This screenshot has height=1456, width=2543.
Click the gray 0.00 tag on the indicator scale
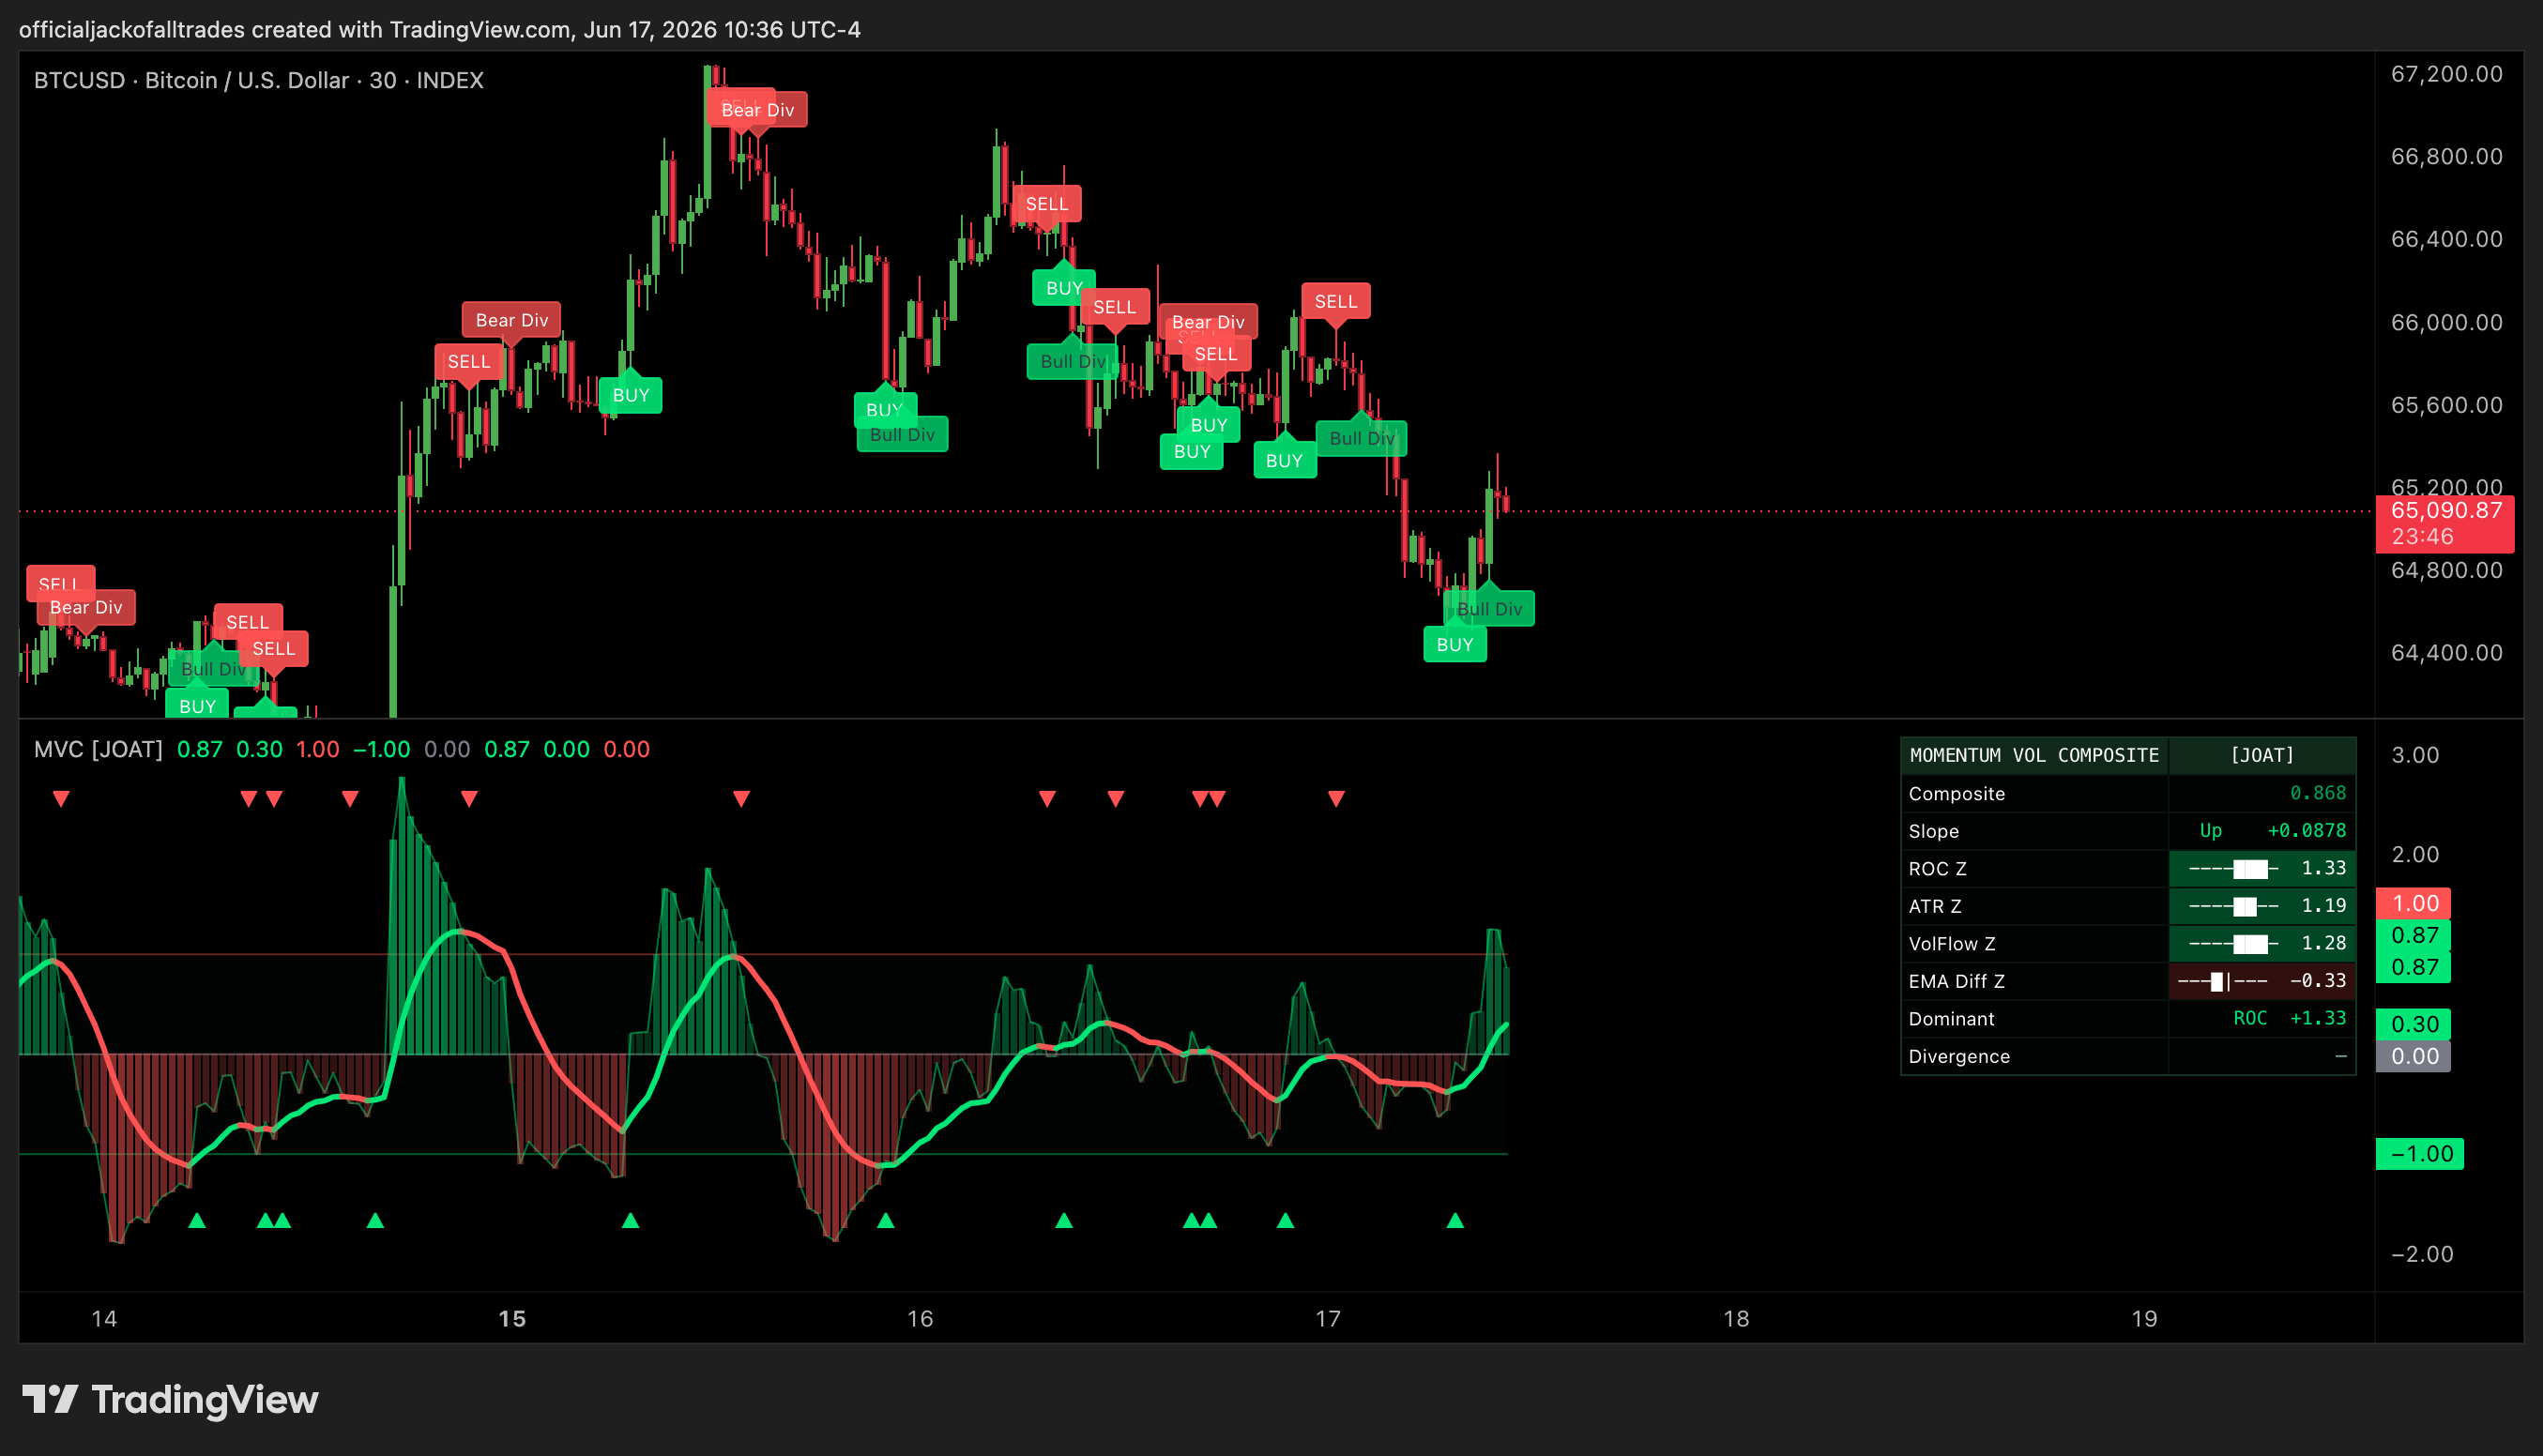click(2414, 1056)
